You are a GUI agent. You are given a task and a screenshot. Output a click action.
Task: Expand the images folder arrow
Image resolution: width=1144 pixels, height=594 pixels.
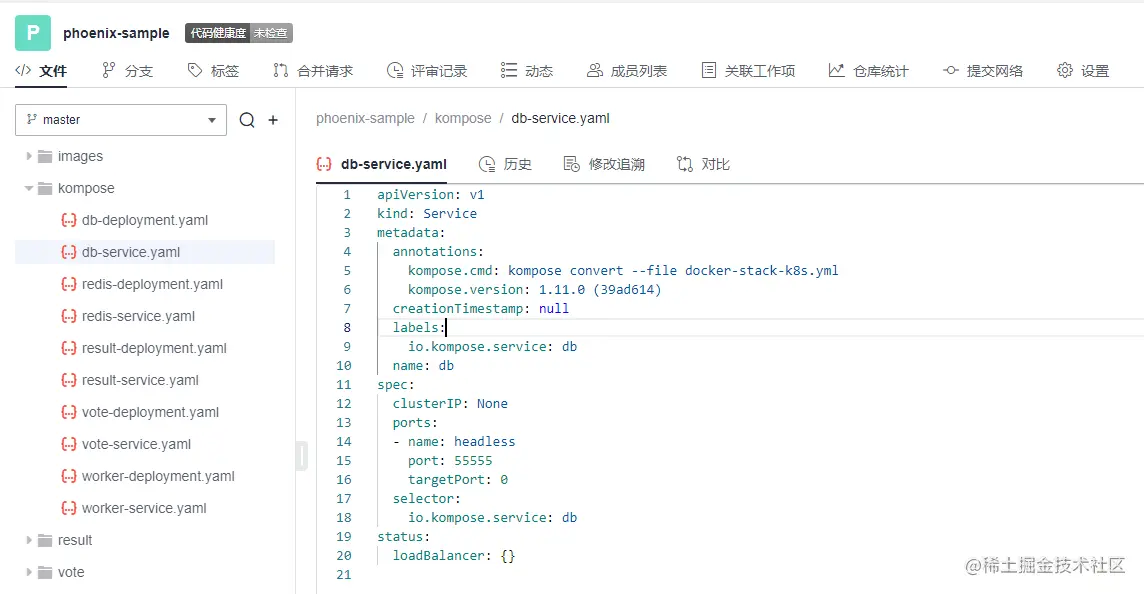click(28, 156)
